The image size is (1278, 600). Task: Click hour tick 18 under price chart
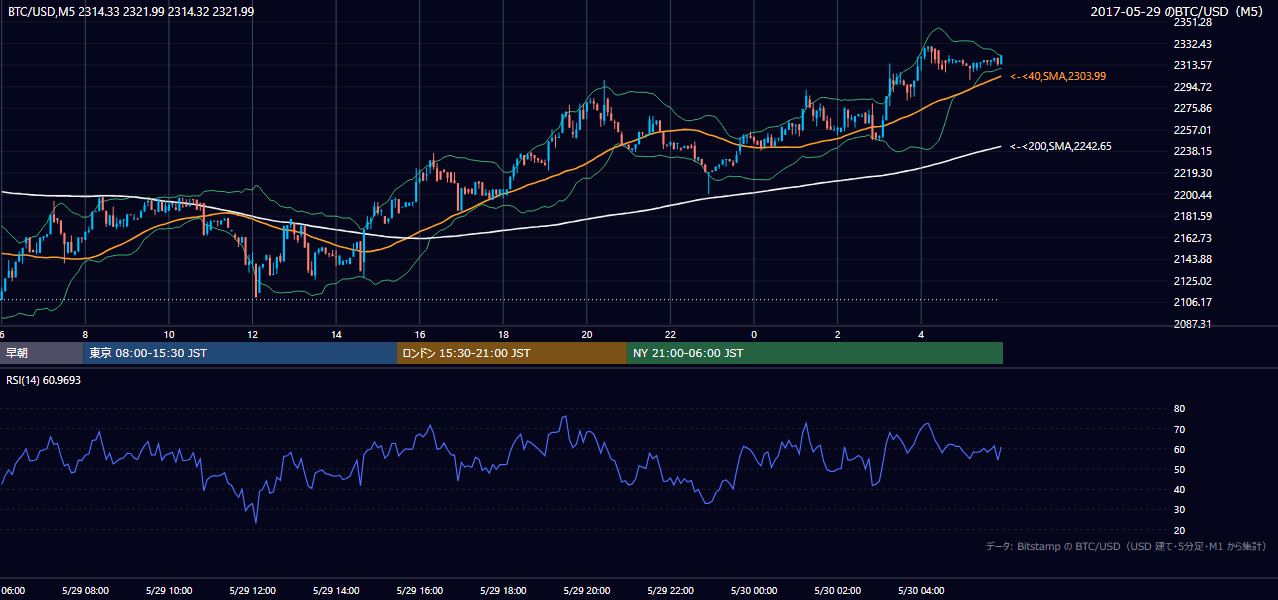pos(503,334)
